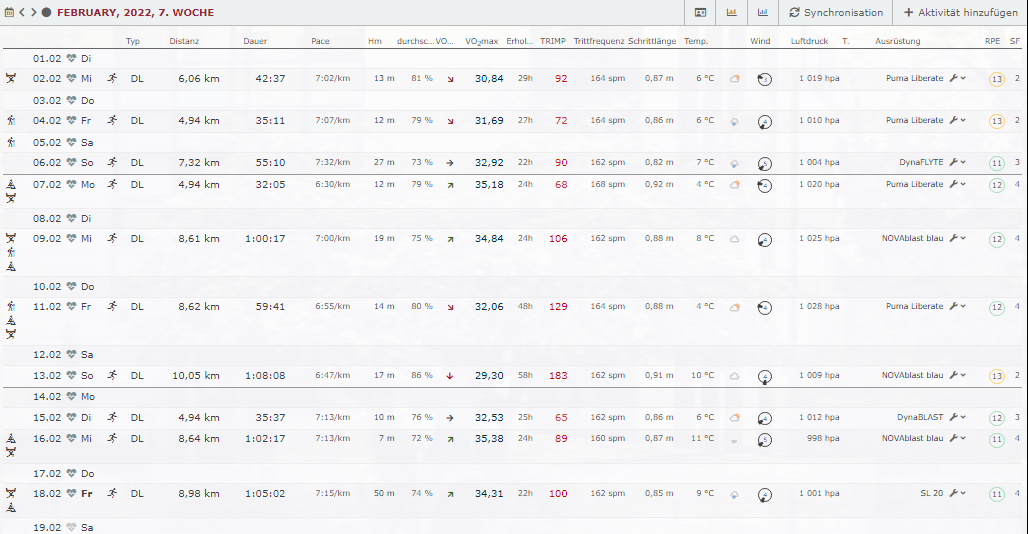Screen dimensions: 1028x534
Task: Click weather cloud icon on 09.02 row
Action: pyautogui.click(x=734, y=239)
